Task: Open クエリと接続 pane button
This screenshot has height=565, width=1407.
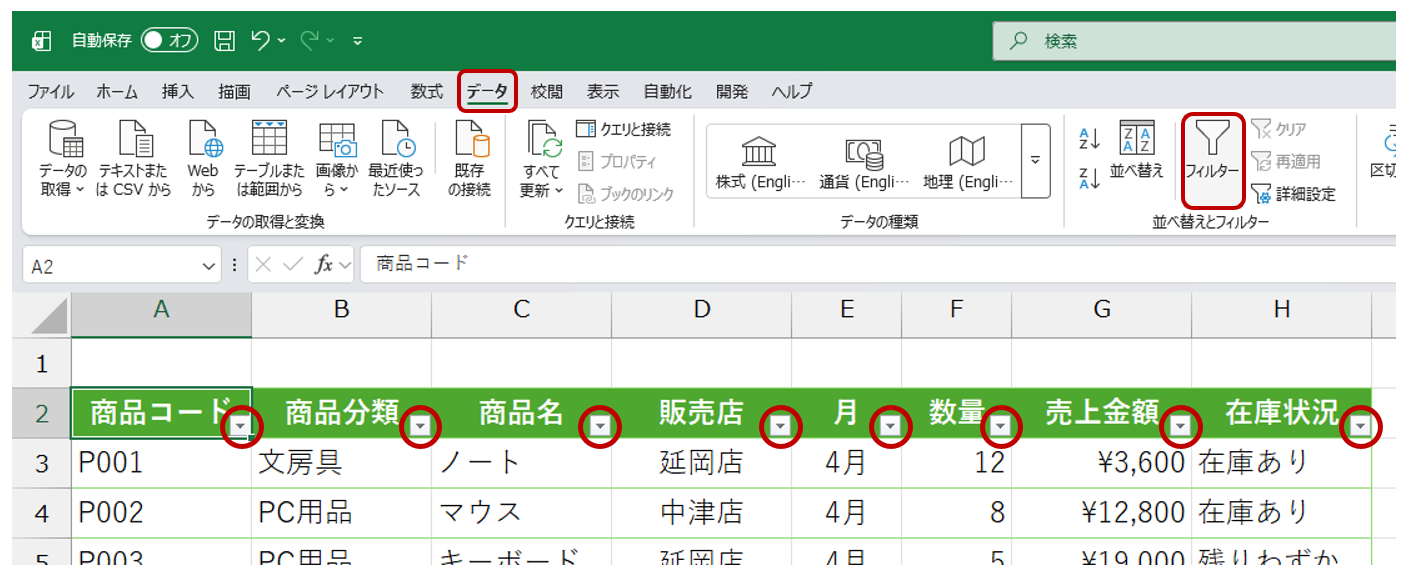Action: pyautogui.click(x=623, y=129)
